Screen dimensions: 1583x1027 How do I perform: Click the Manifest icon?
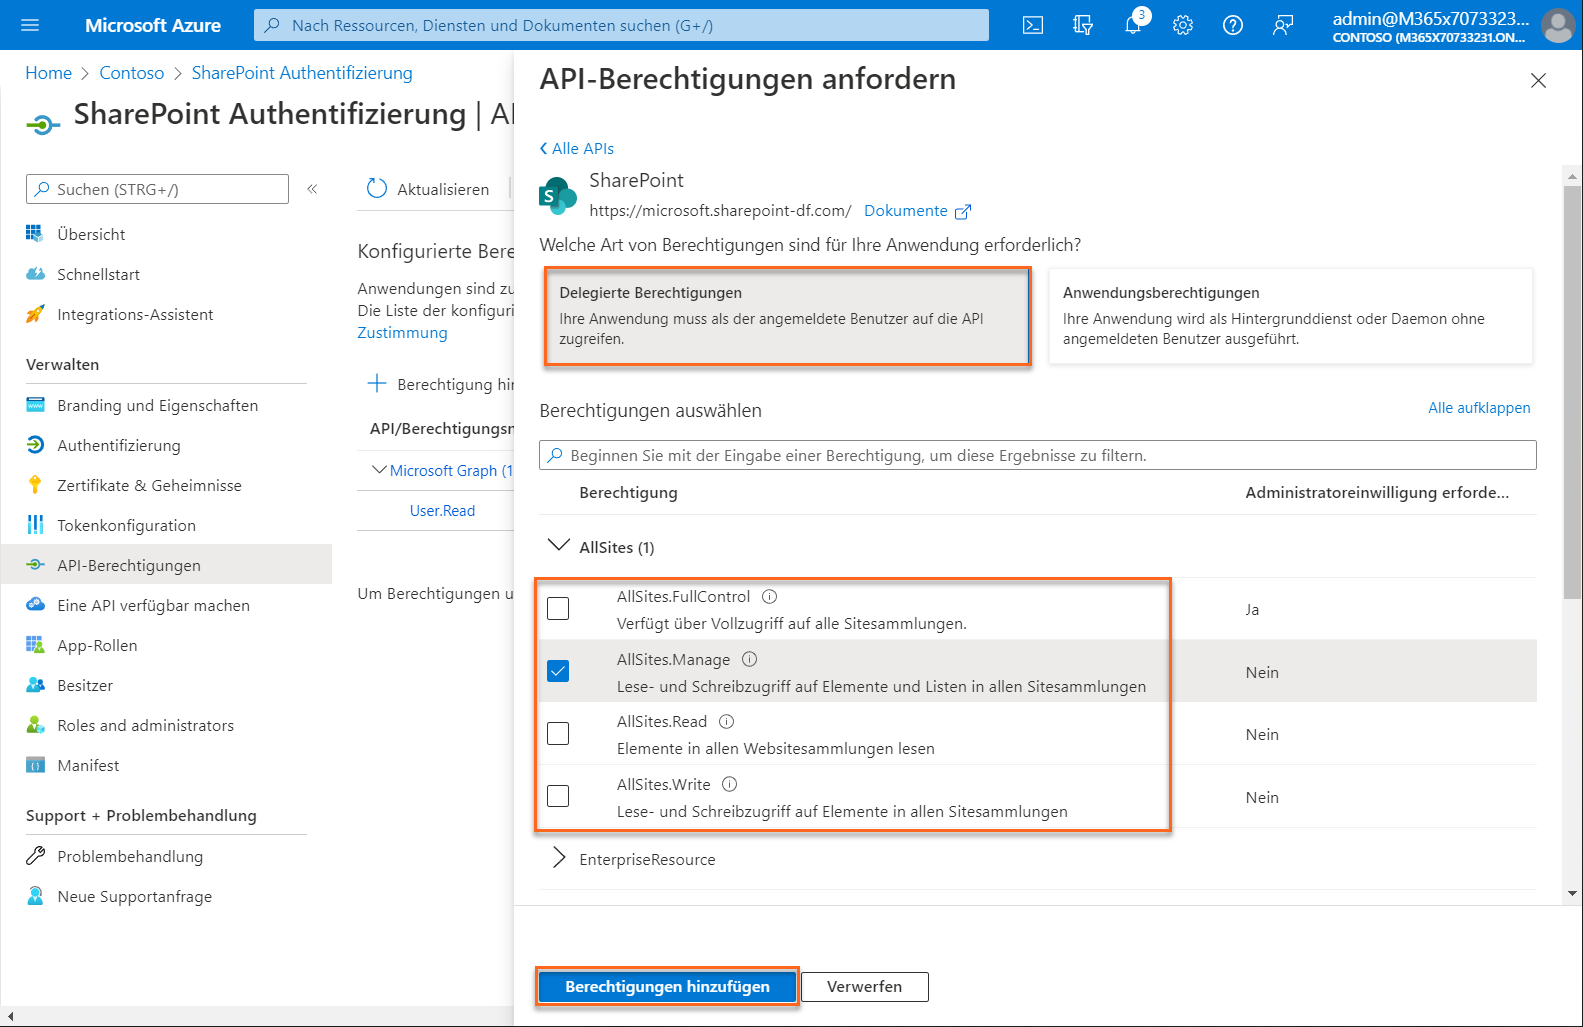click(35, 765)
